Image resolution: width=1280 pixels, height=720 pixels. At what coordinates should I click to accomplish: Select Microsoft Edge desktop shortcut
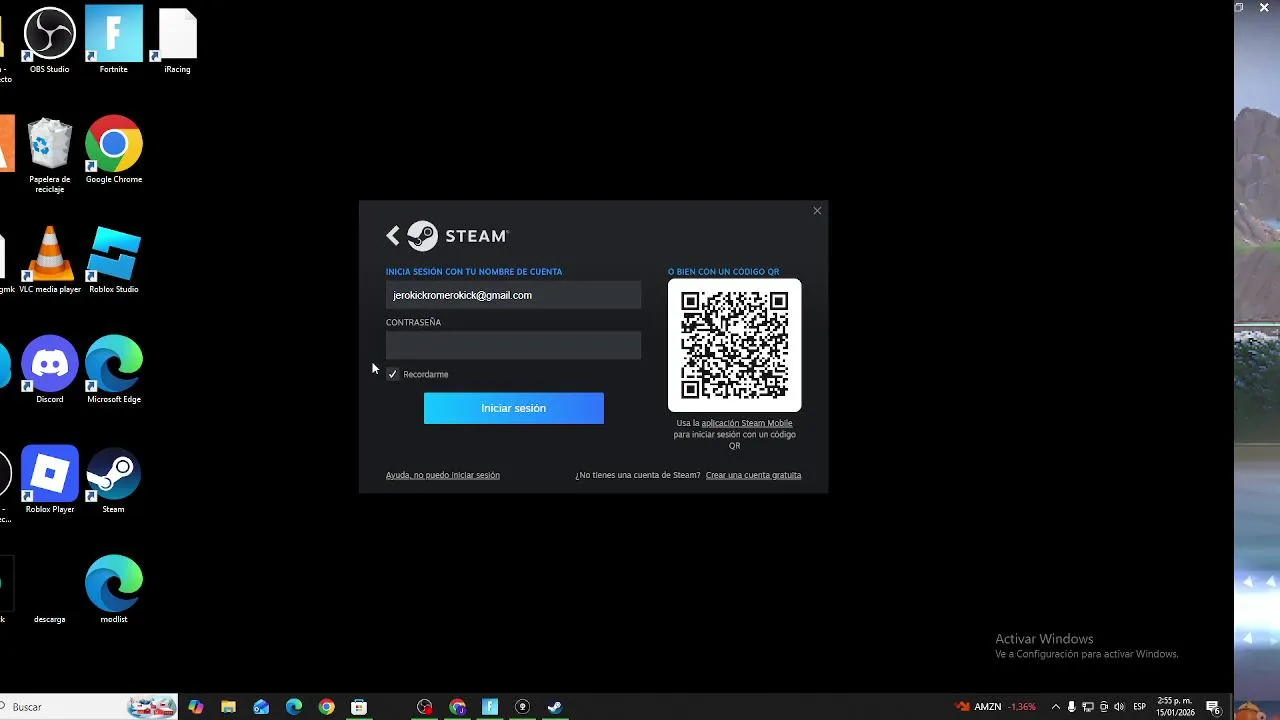pos(113,370)
